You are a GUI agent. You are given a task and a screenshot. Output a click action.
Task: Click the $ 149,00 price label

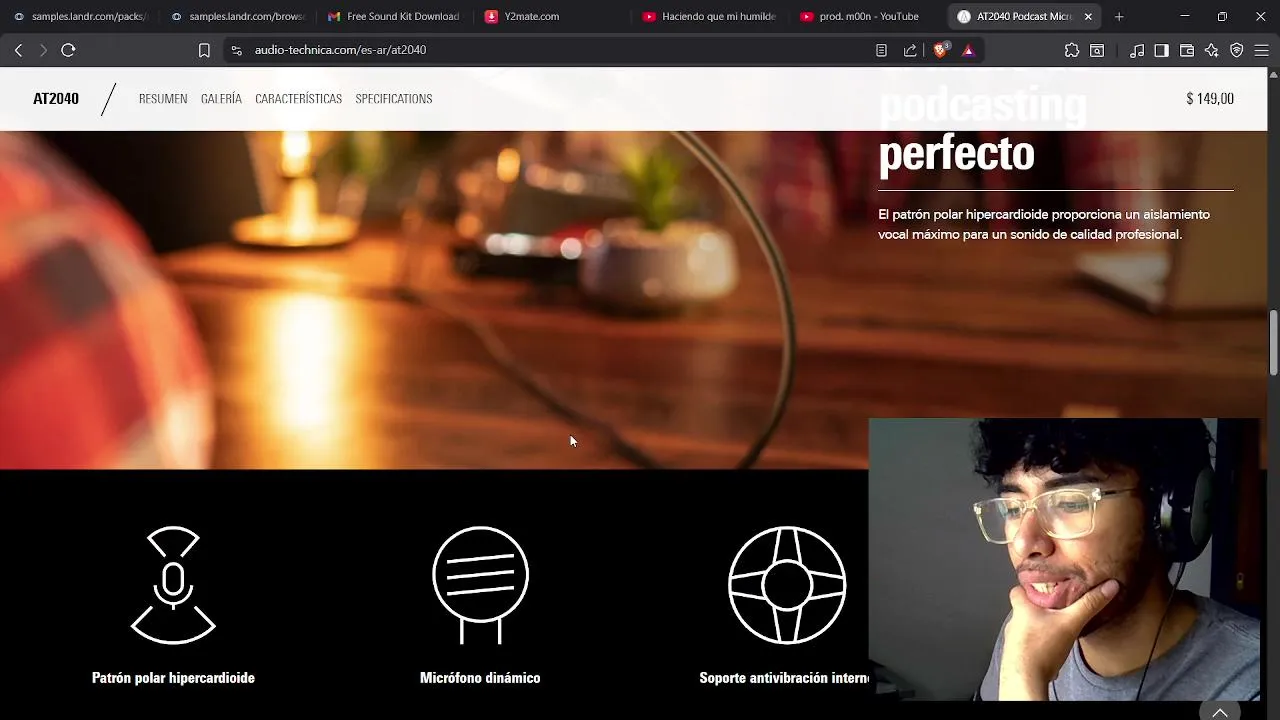(1210, 98)
